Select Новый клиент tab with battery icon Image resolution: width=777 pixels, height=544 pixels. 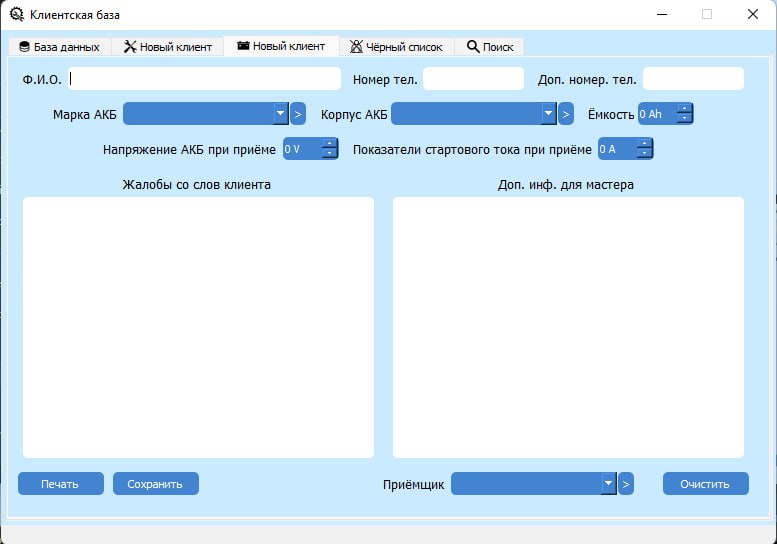281,46
